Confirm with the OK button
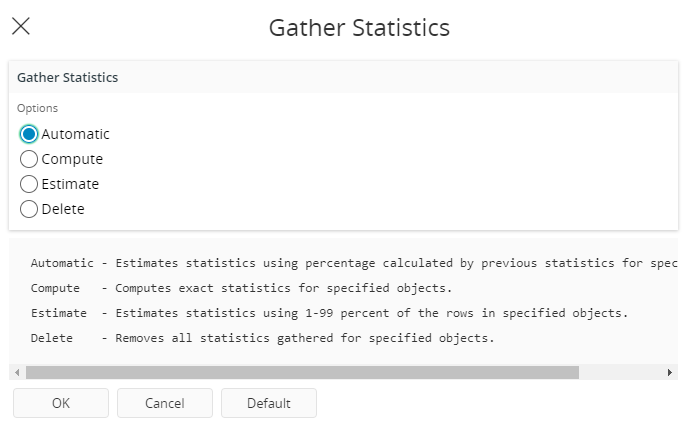Screen dimensions: 687x424 (60, 403)
